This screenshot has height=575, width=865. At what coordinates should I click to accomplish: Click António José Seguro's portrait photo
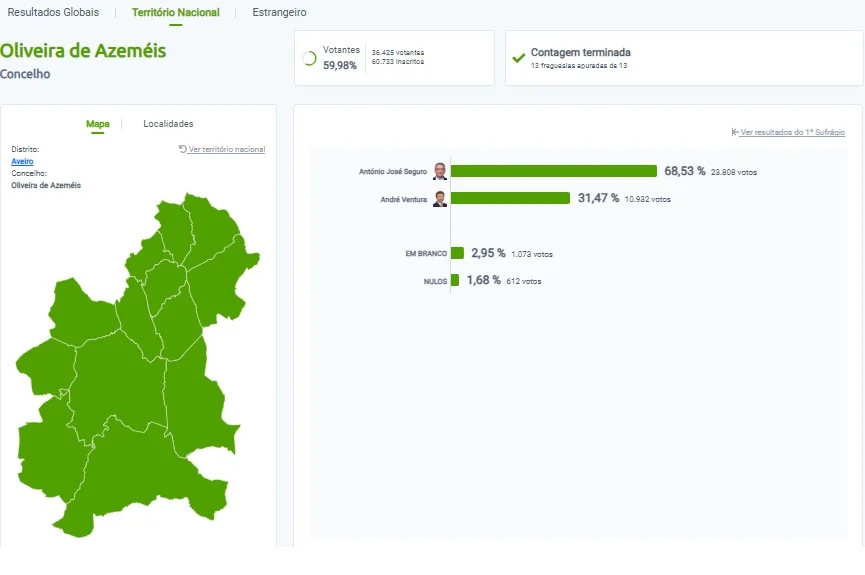pos(440,171)
